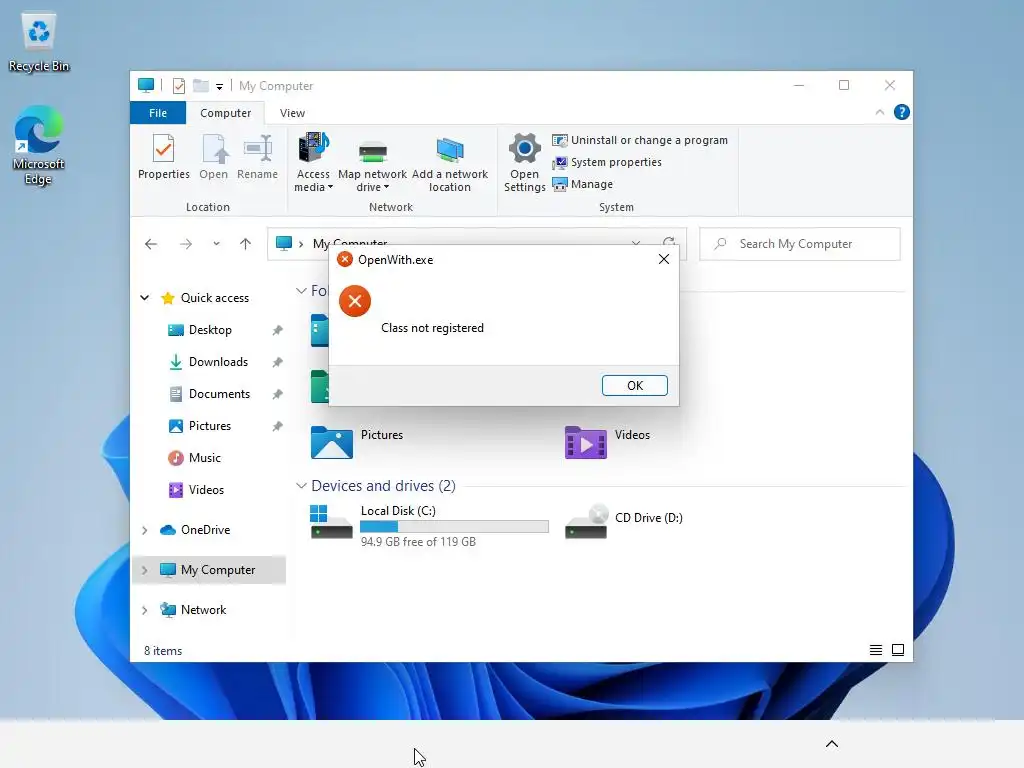Go back with the back arrow
Image resolution: width=1024 pixels, height=768 pixels.
tap(151, 244)
